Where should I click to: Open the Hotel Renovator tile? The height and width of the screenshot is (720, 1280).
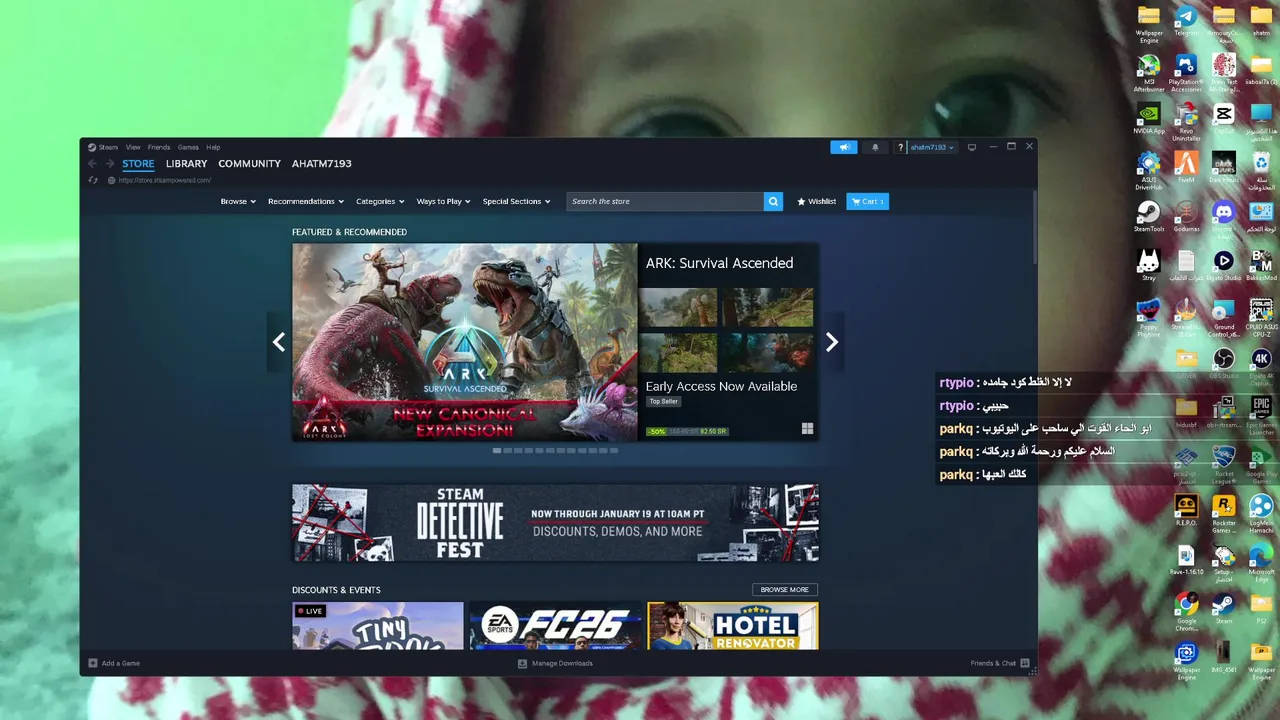click(733, 626)
